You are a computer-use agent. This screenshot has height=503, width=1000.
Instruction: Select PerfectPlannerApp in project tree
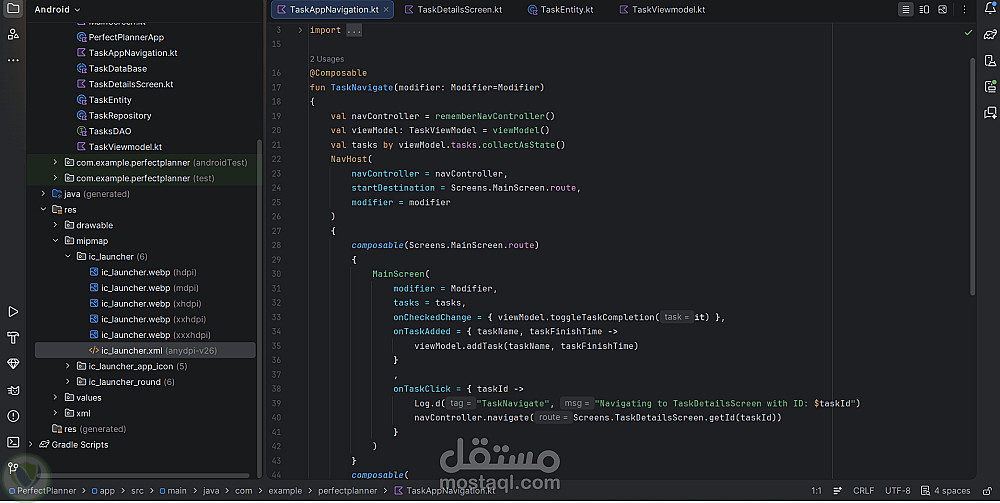120,37
